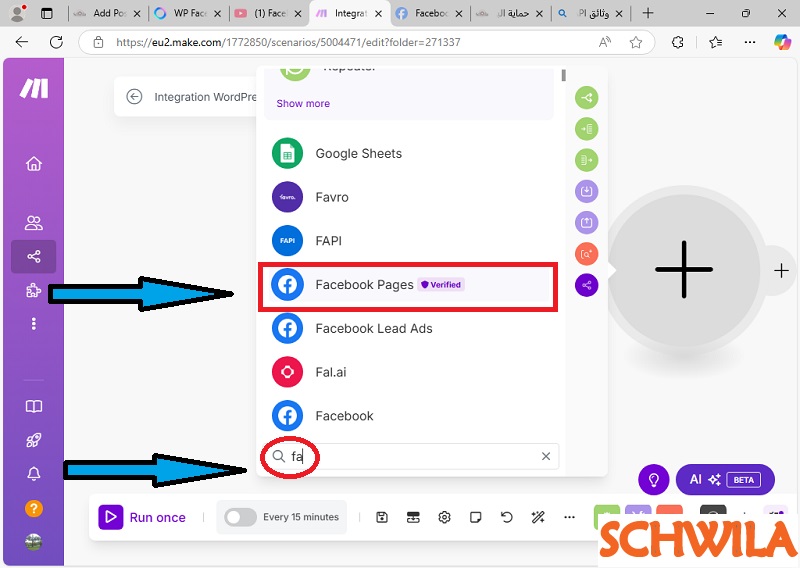
Task: Click the address bar URL
Action: click(x=288, y=42)
